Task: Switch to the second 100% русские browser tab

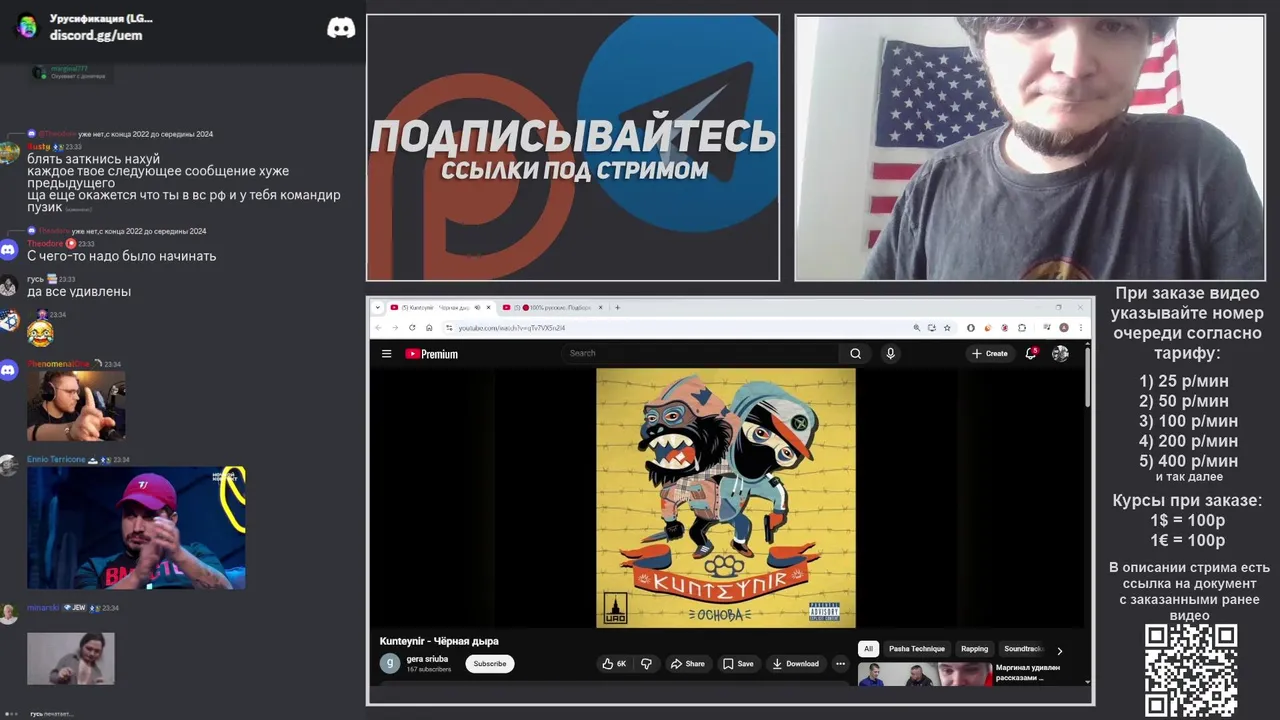Action: [x=551, y=307]
